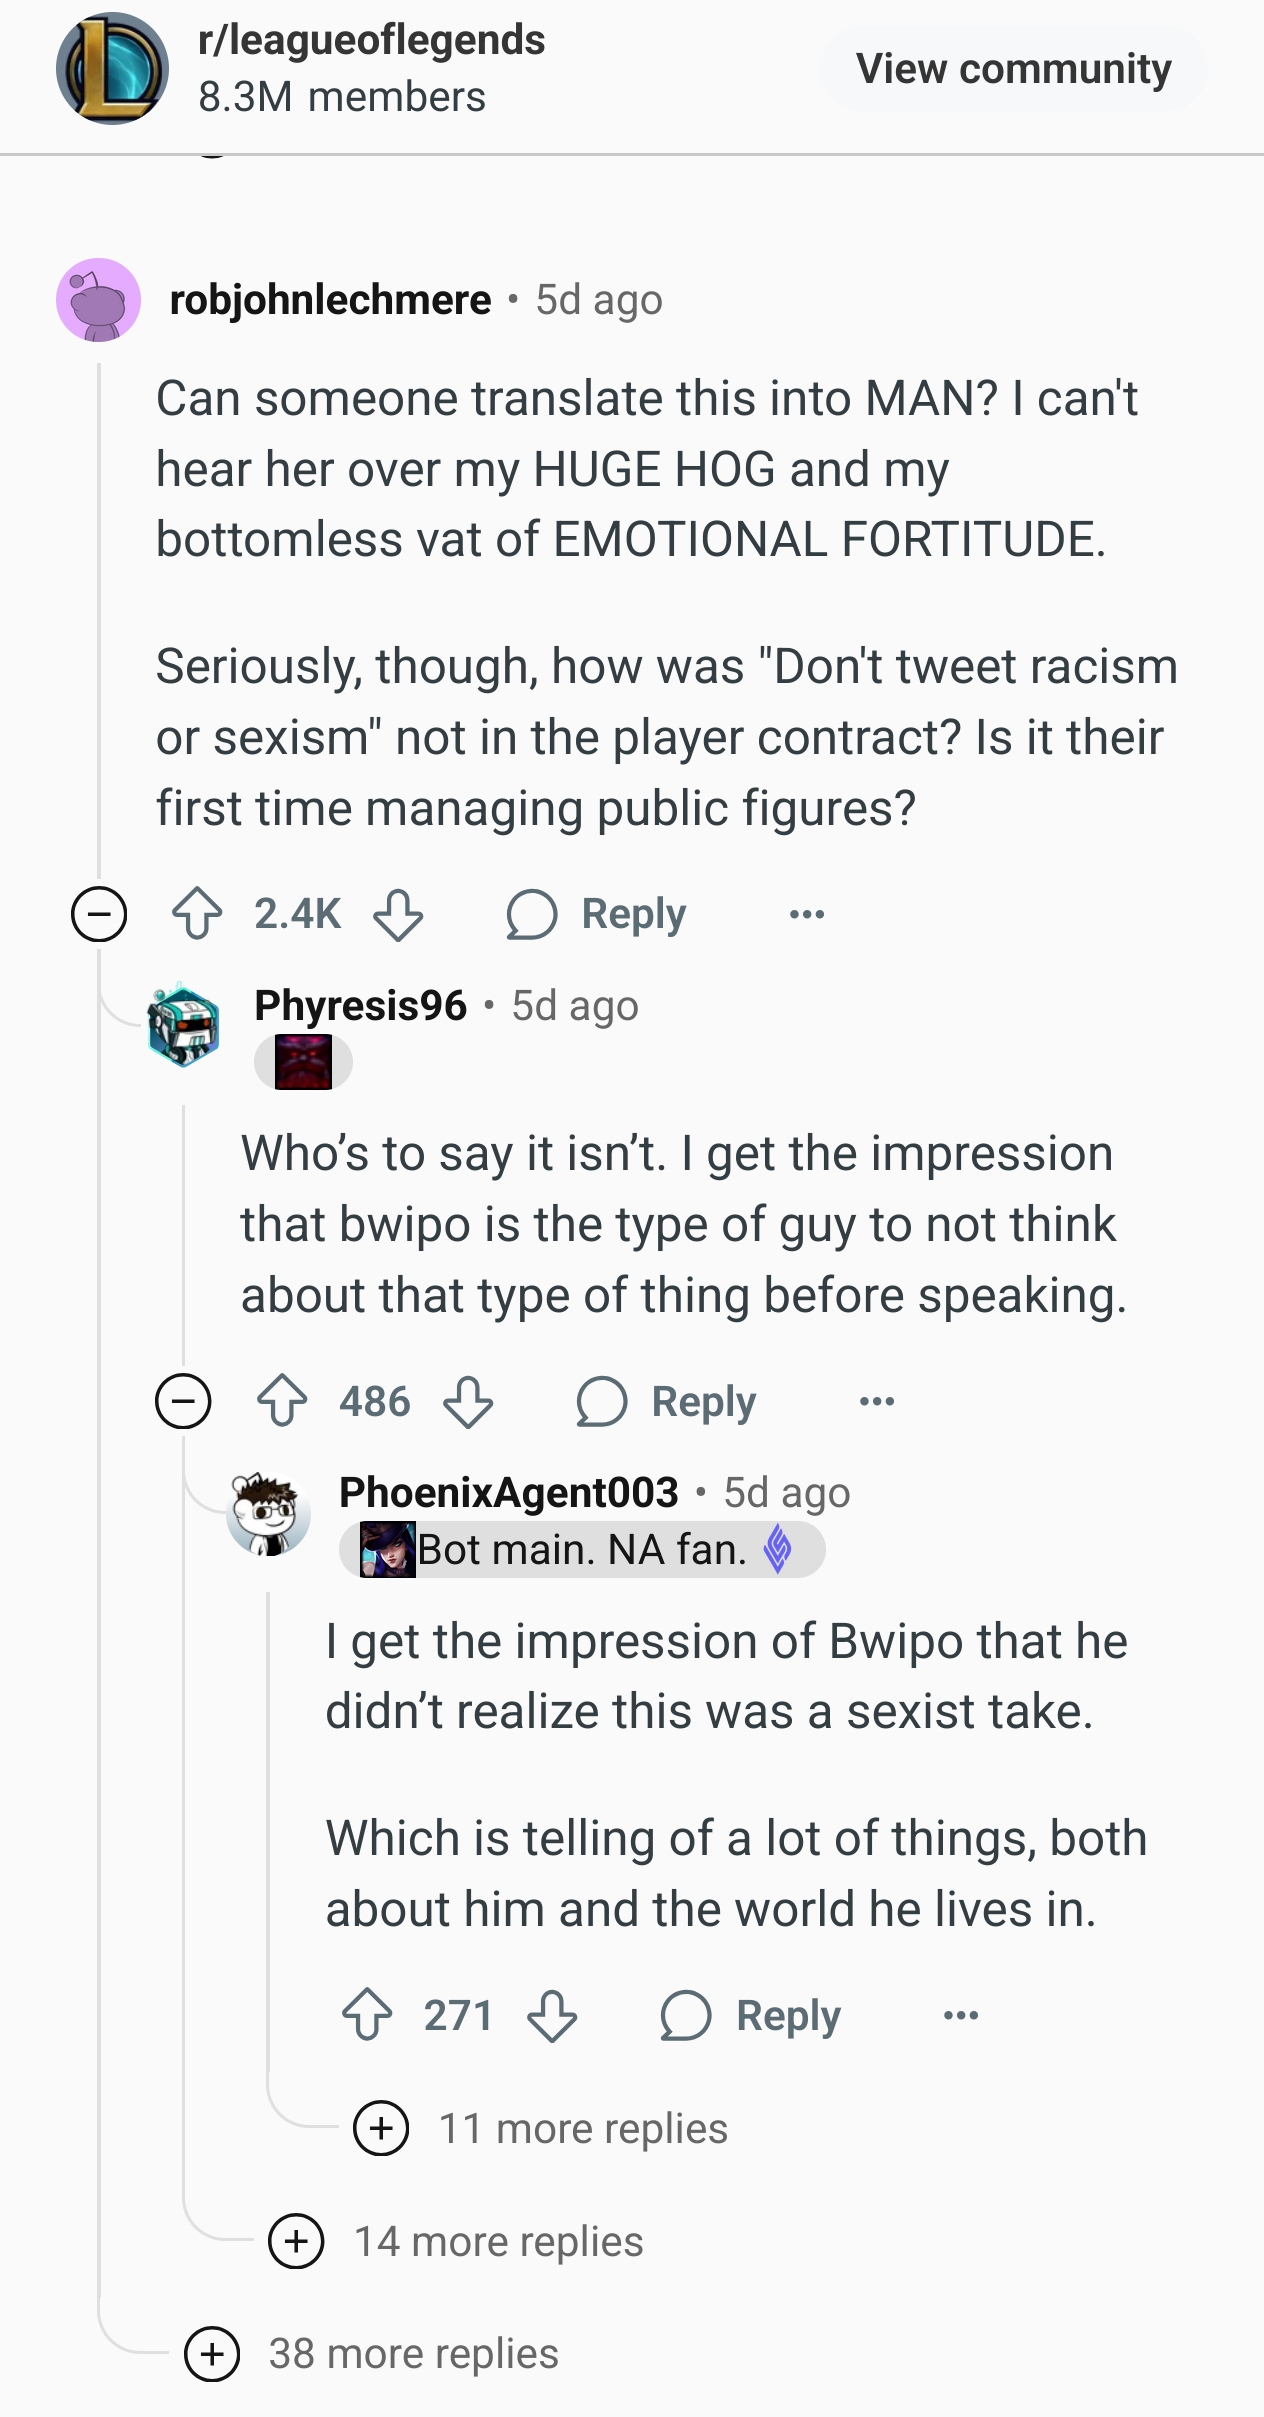Upvote robjohnlechmere's comment
Image resolution: width=1264 pixels, height=2417 pixels.
[198, 914]
